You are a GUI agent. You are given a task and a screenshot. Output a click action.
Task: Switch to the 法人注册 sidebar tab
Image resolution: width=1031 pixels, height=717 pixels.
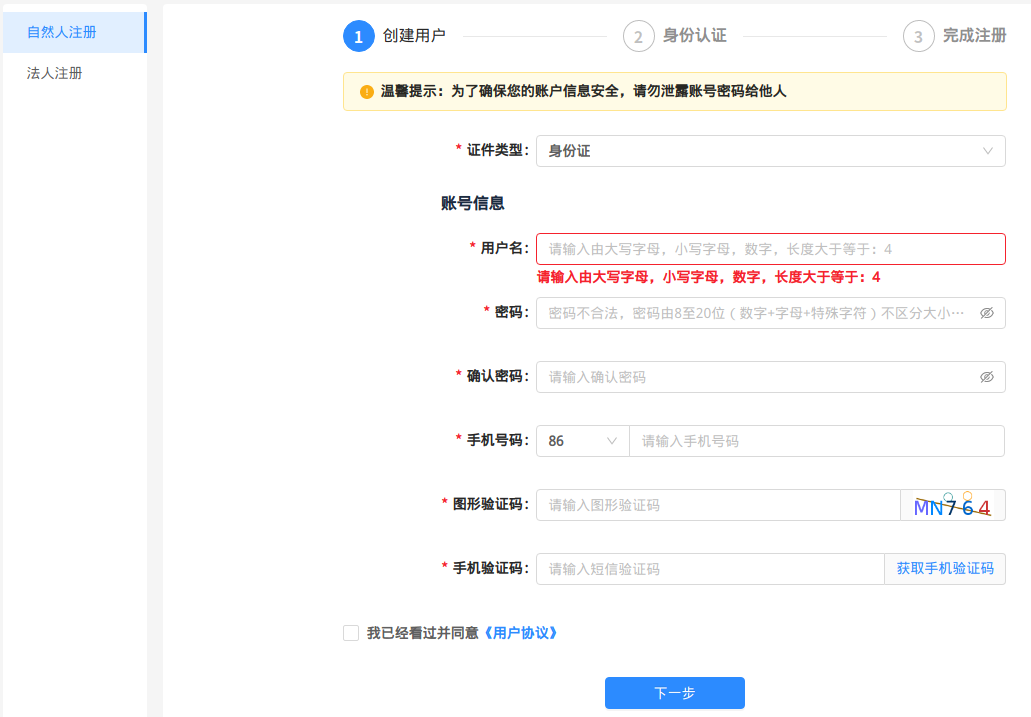[x=55, y=73]
